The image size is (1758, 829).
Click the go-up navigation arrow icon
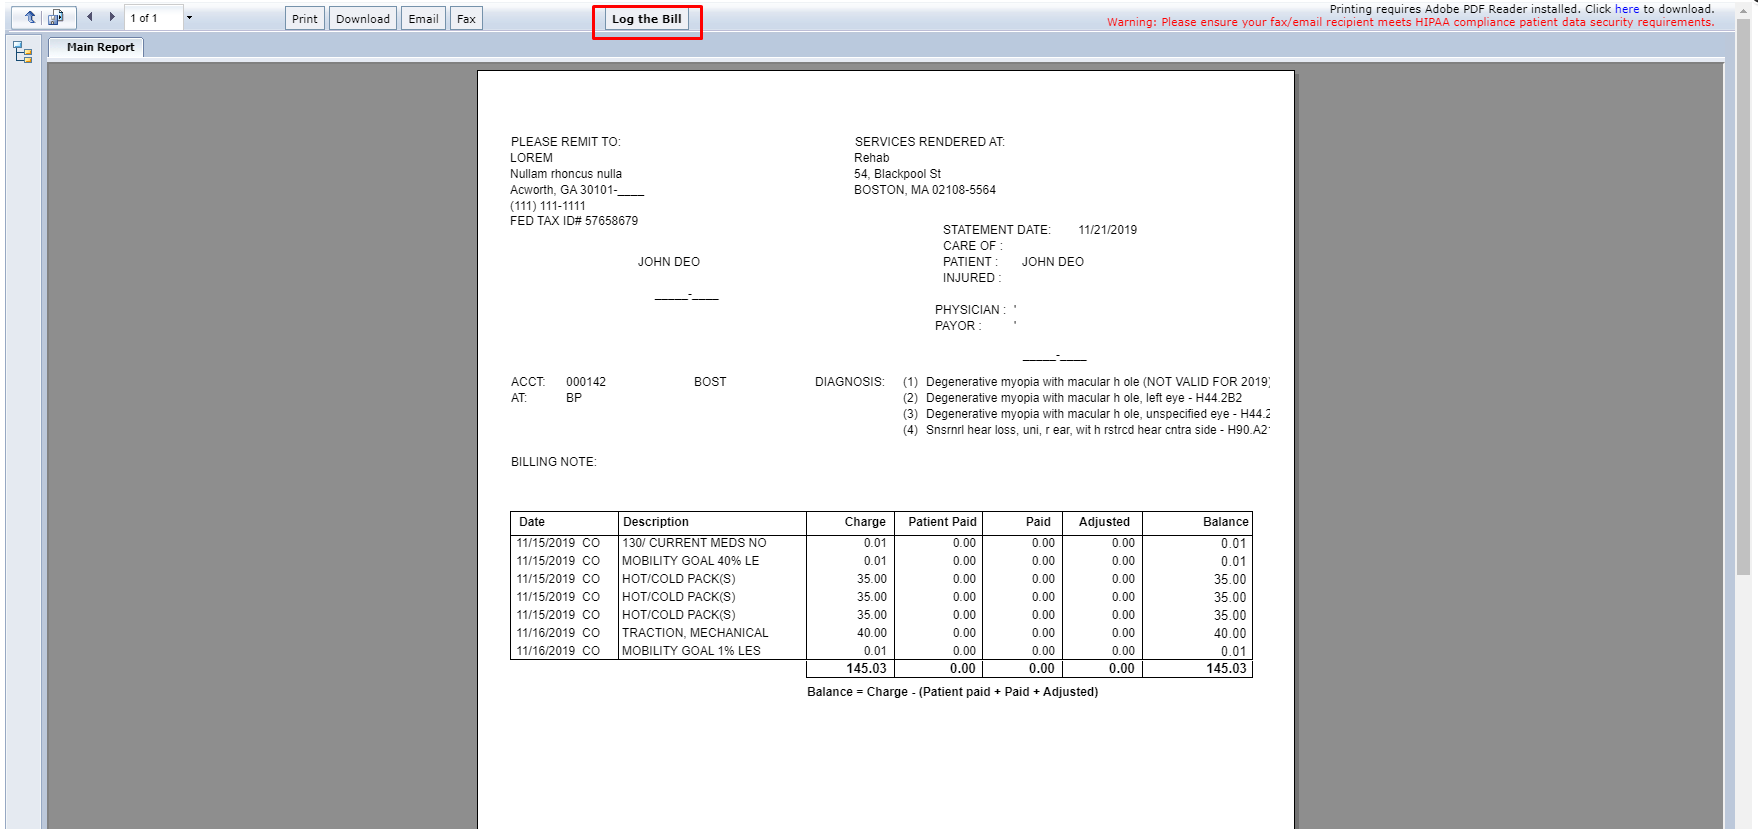(x=29, y=17)
